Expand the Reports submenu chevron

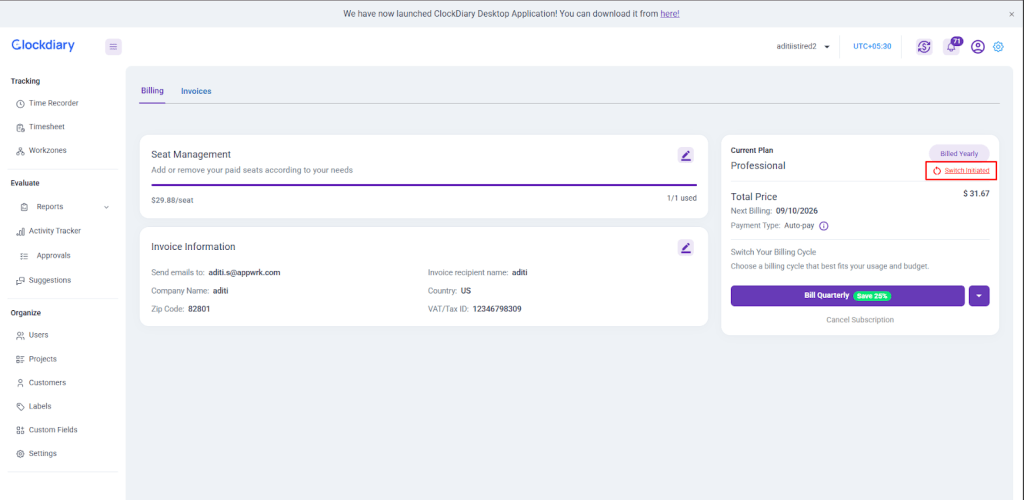106,207
